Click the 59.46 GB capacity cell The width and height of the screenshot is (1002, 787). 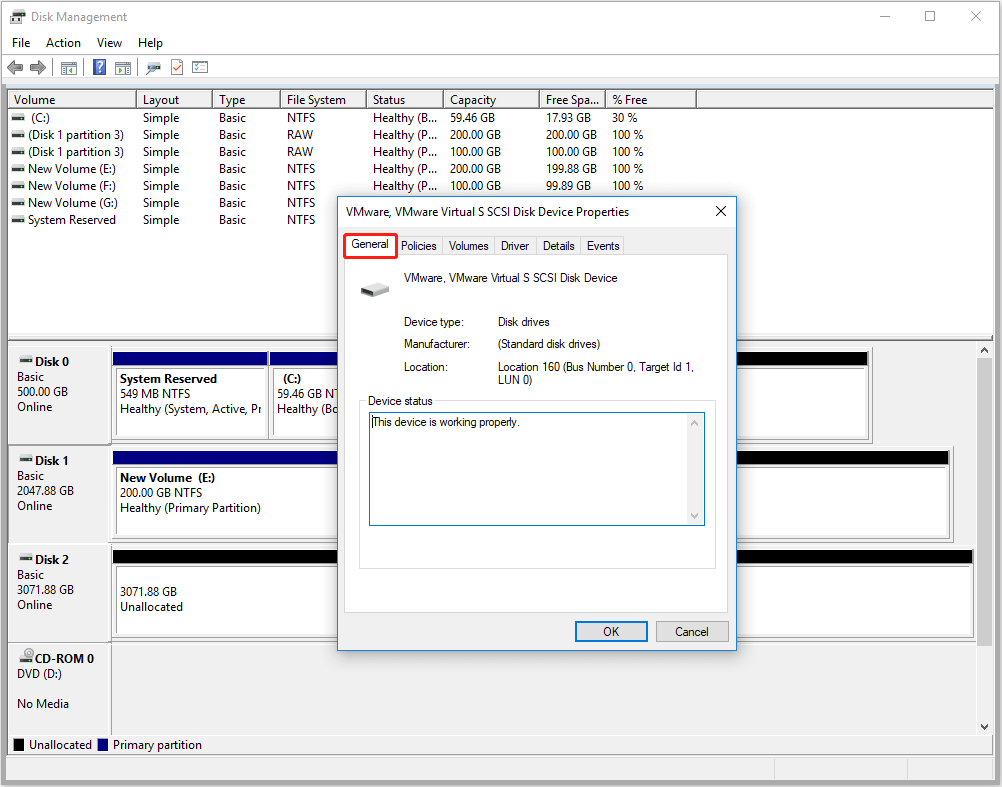[472, 118]
